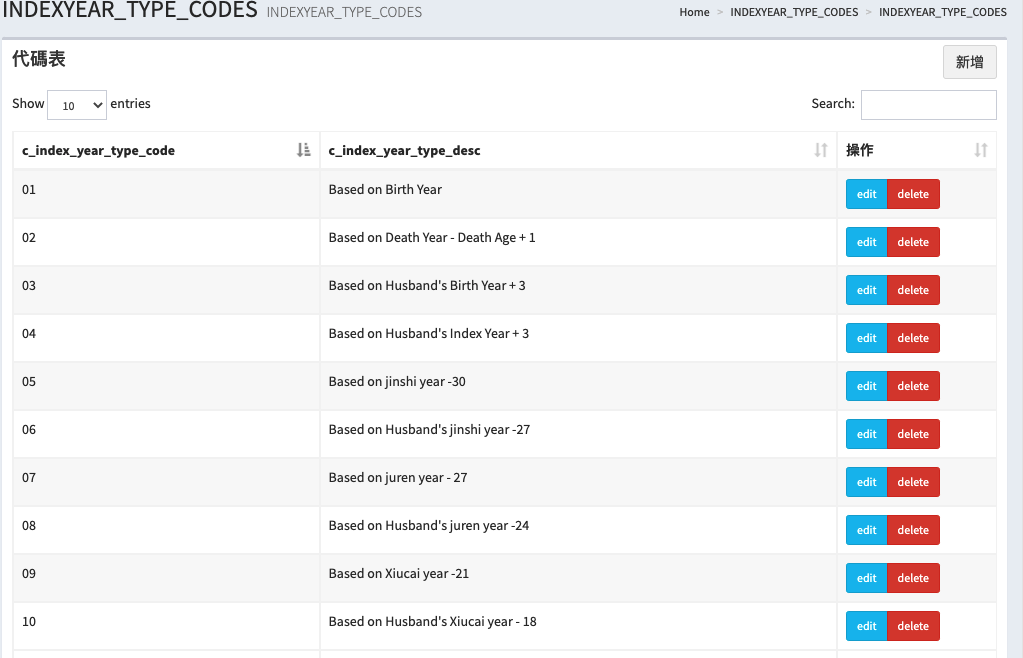Edit Husband's juren year -24 entry
1023x658 pixels.
(866, 530)
